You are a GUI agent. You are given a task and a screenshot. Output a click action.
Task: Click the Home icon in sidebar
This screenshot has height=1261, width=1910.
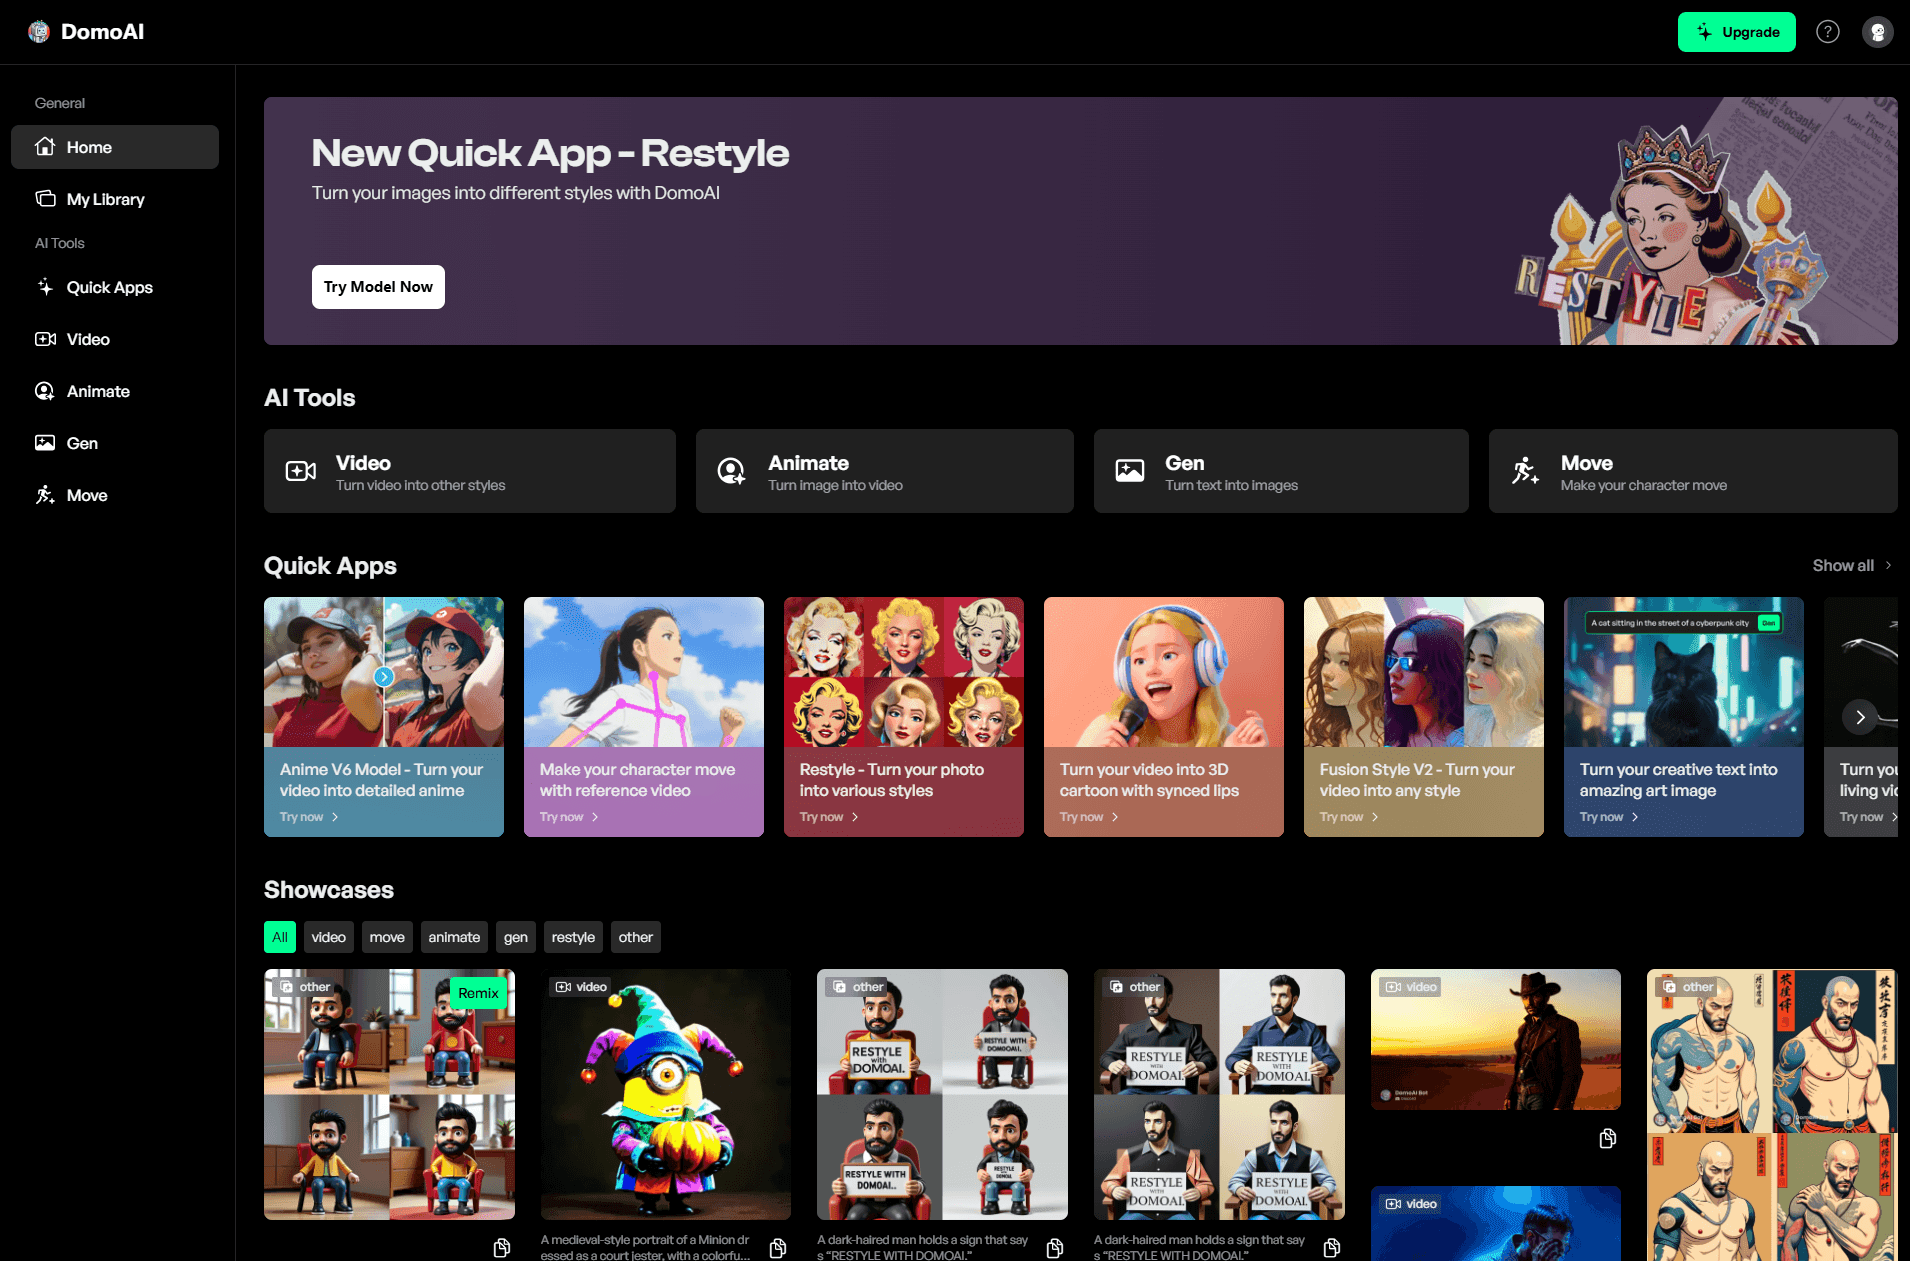point(45,147)
